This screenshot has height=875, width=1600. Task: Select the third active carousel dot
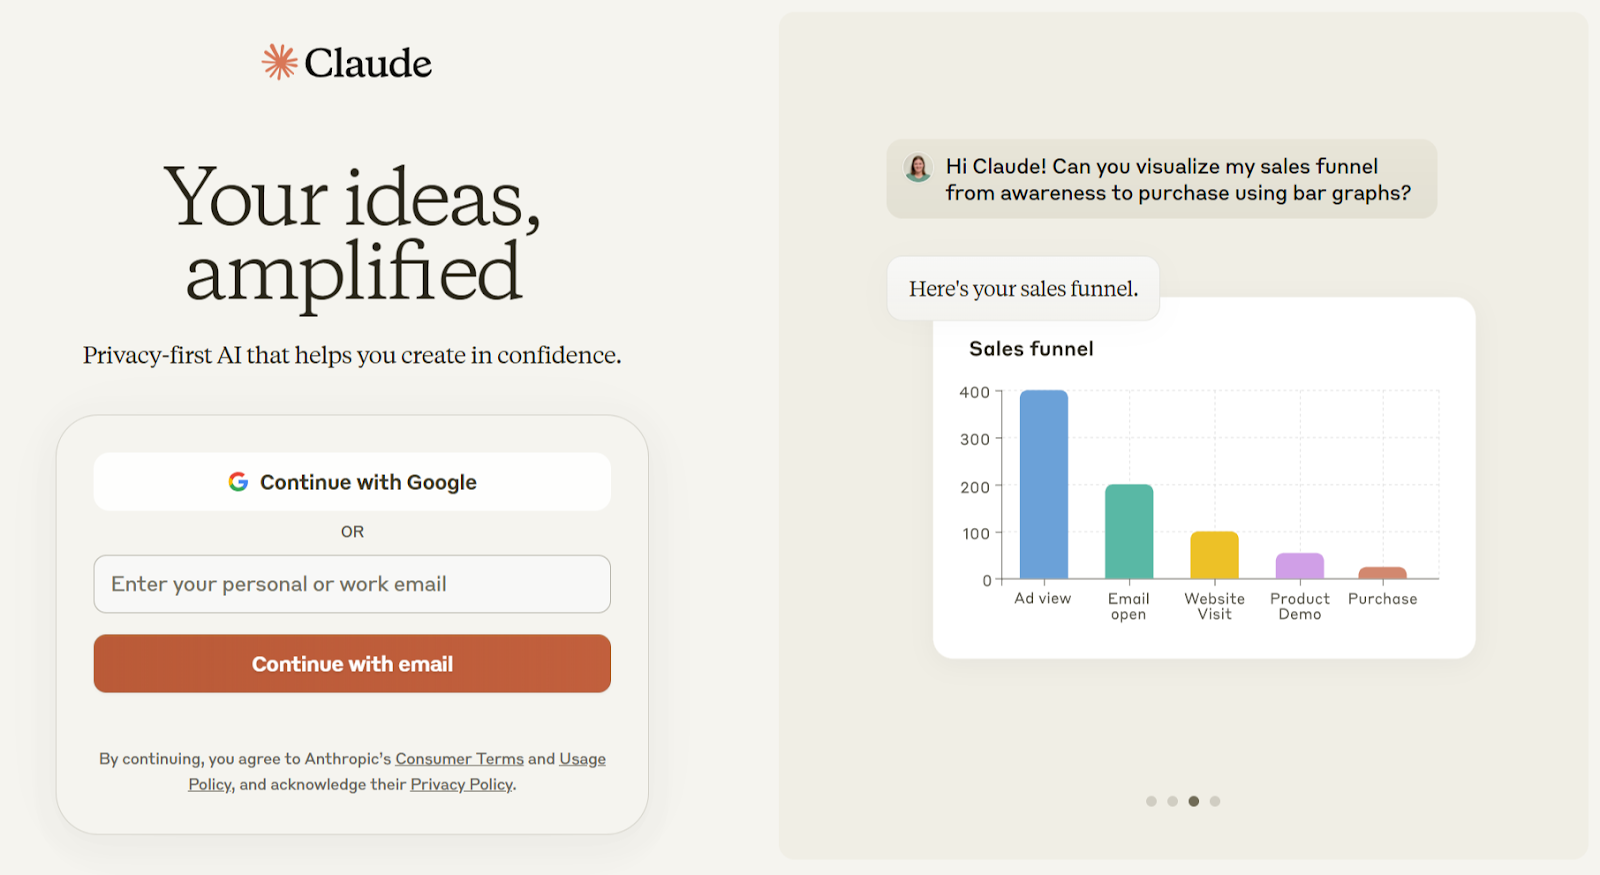click(x=1193, y=801)
